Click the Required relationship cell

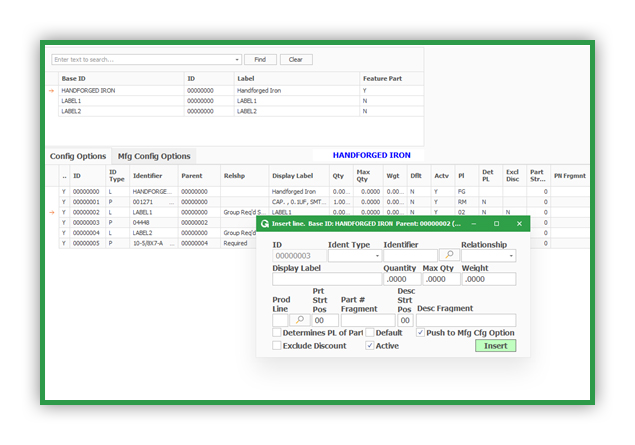239,243
